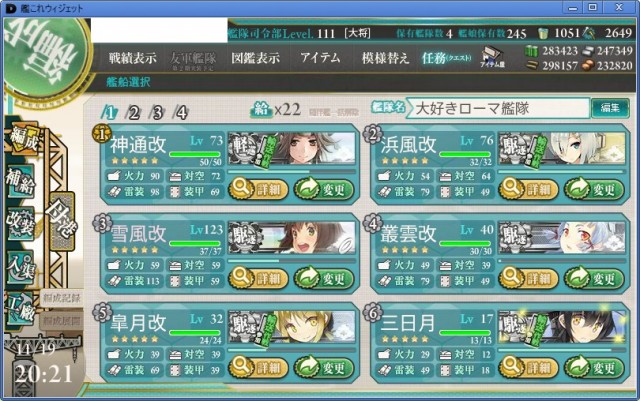Click 詳細 button for 神通改

258,189
